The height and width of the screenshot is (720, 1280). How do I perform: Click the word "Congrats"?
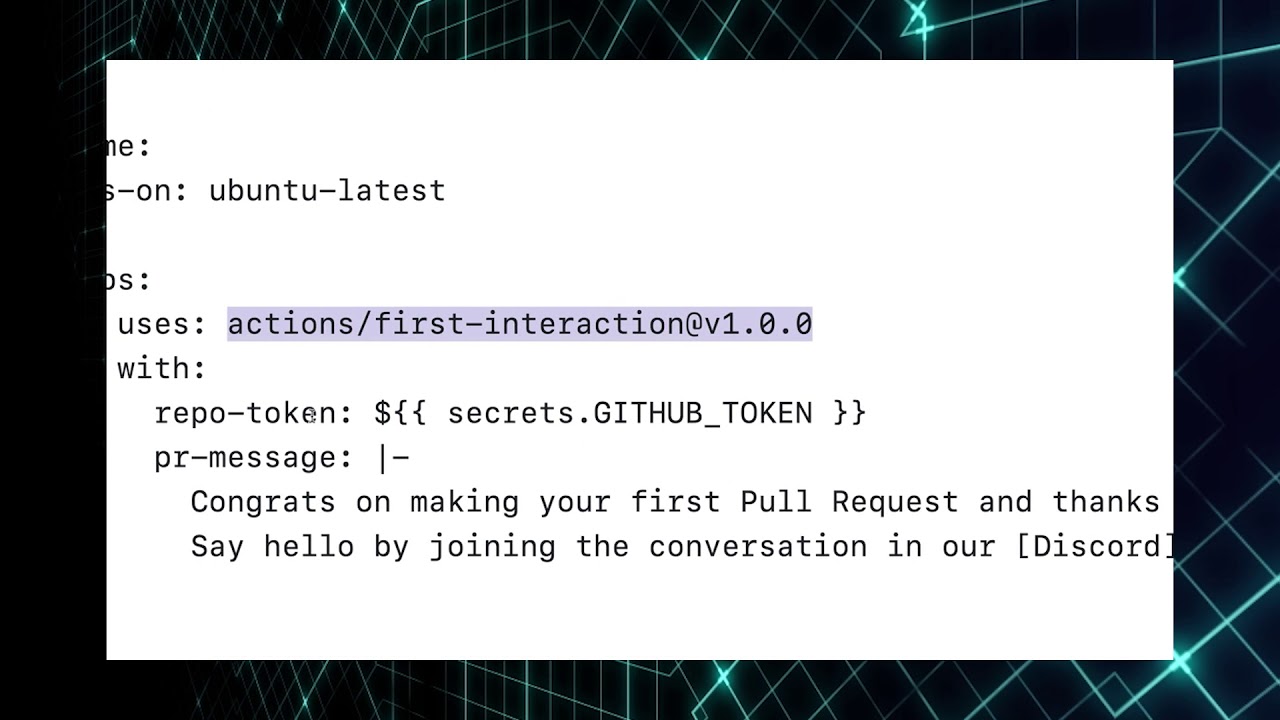coord(263,502)
